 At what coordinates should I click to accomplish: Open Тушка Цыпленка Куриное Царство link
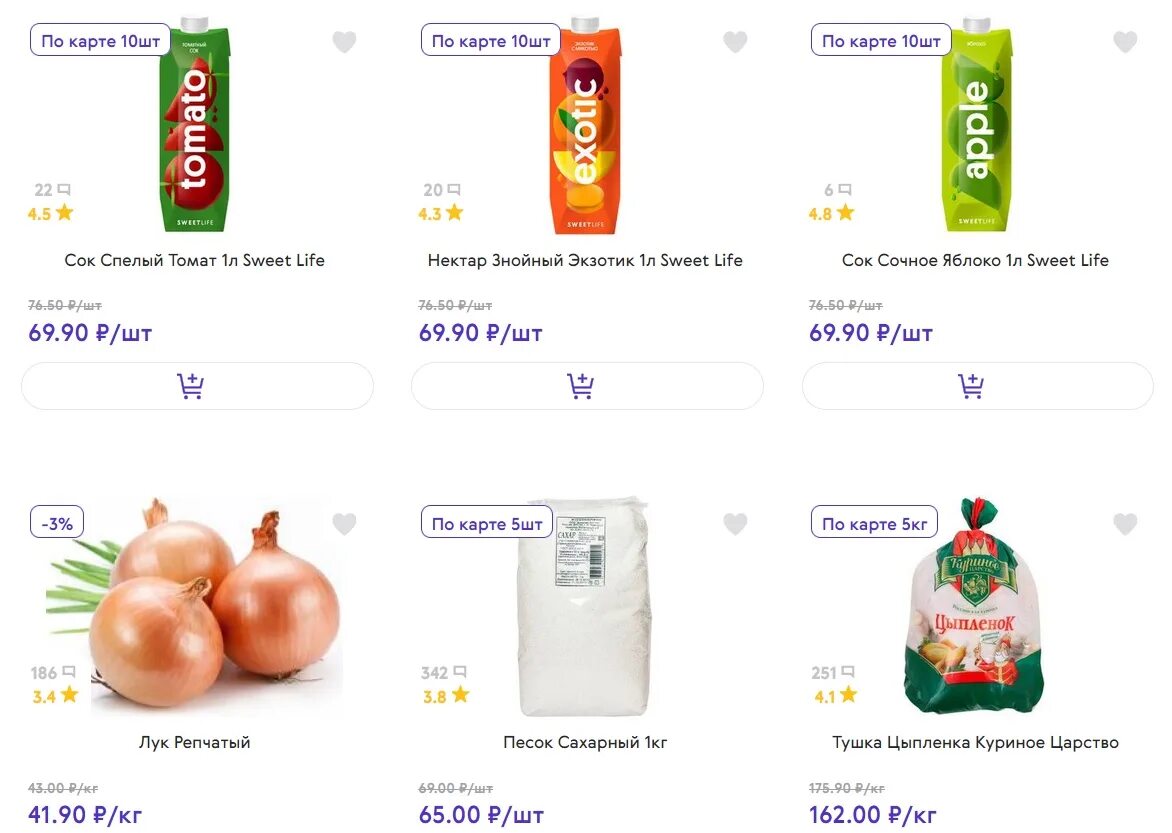975,742
